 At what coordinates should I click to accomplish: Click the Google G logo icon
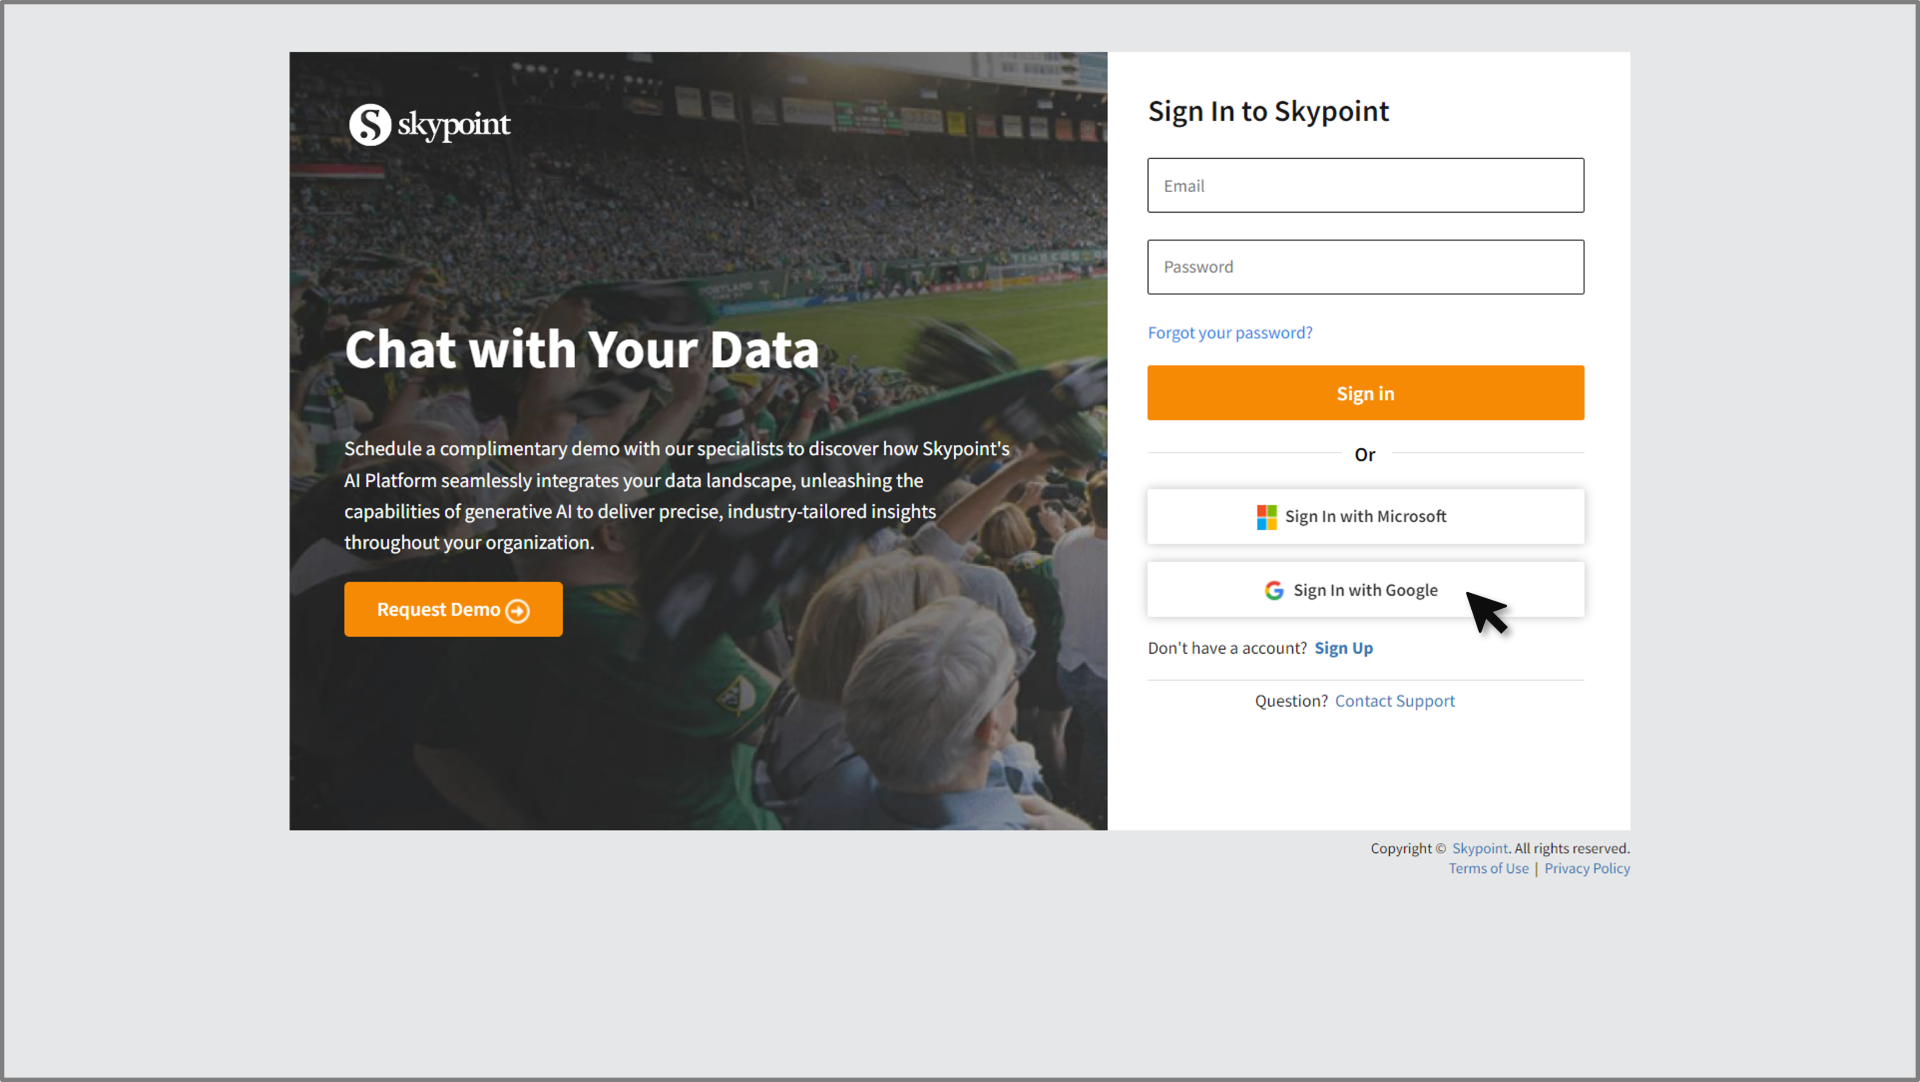click(1274, 591)
